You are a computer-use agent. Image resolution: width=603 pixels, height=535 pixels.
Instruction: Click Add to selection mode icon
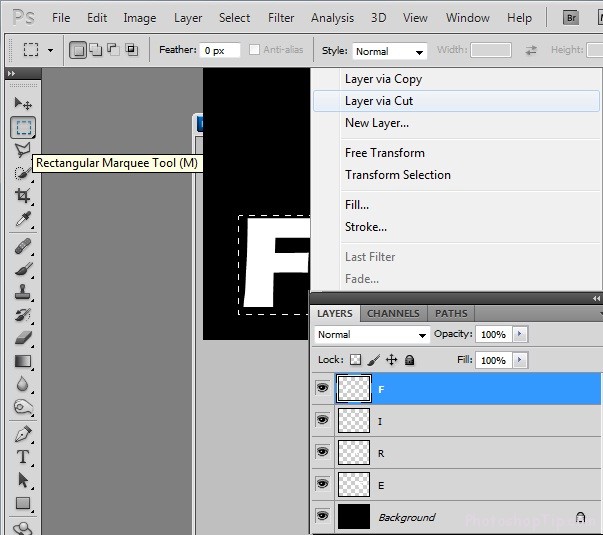click(95, 50)
